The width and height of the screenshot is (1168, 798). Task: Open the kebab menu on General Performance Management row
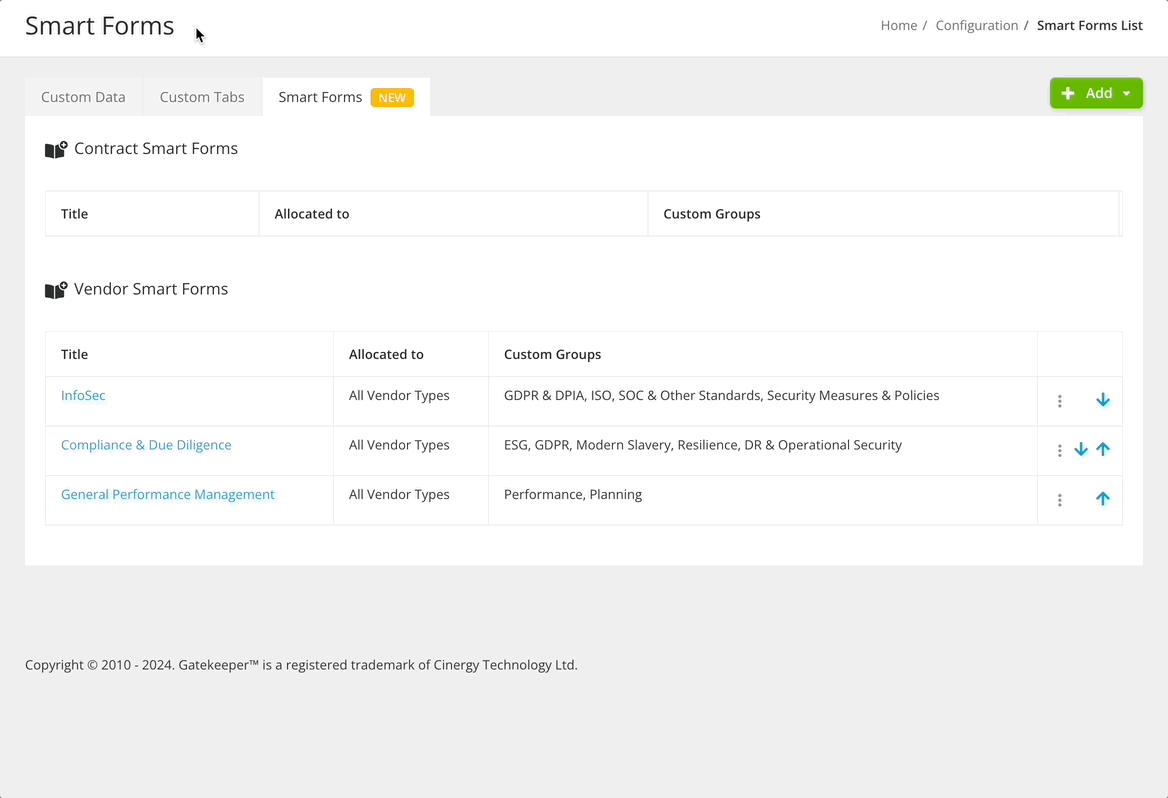pyautogui.click(x=1059, y=499)
